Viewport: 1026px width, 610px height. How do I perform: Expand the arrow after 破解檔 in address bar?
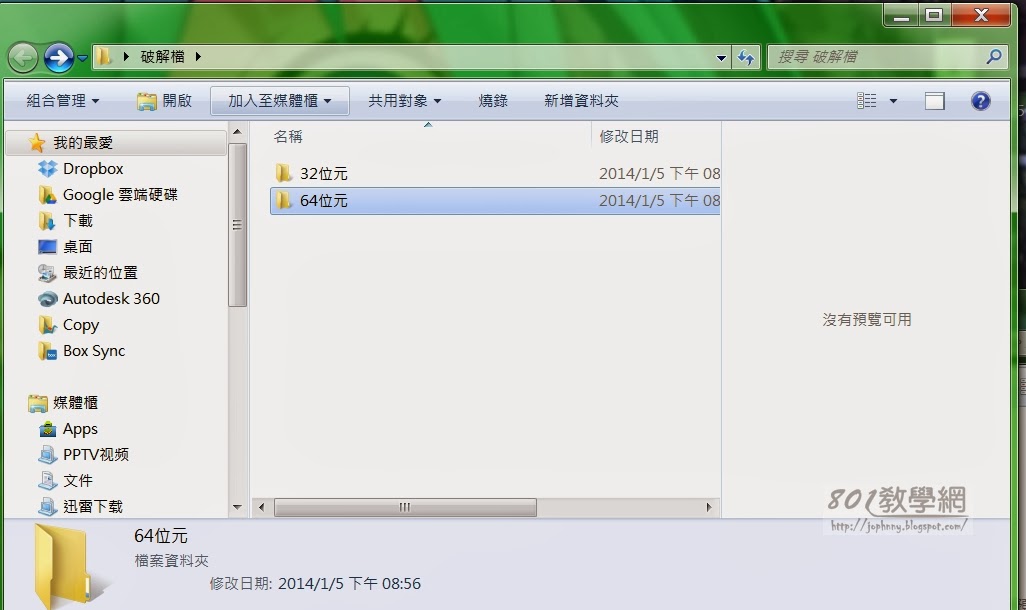pyautogui.click(x=198, y=57)
